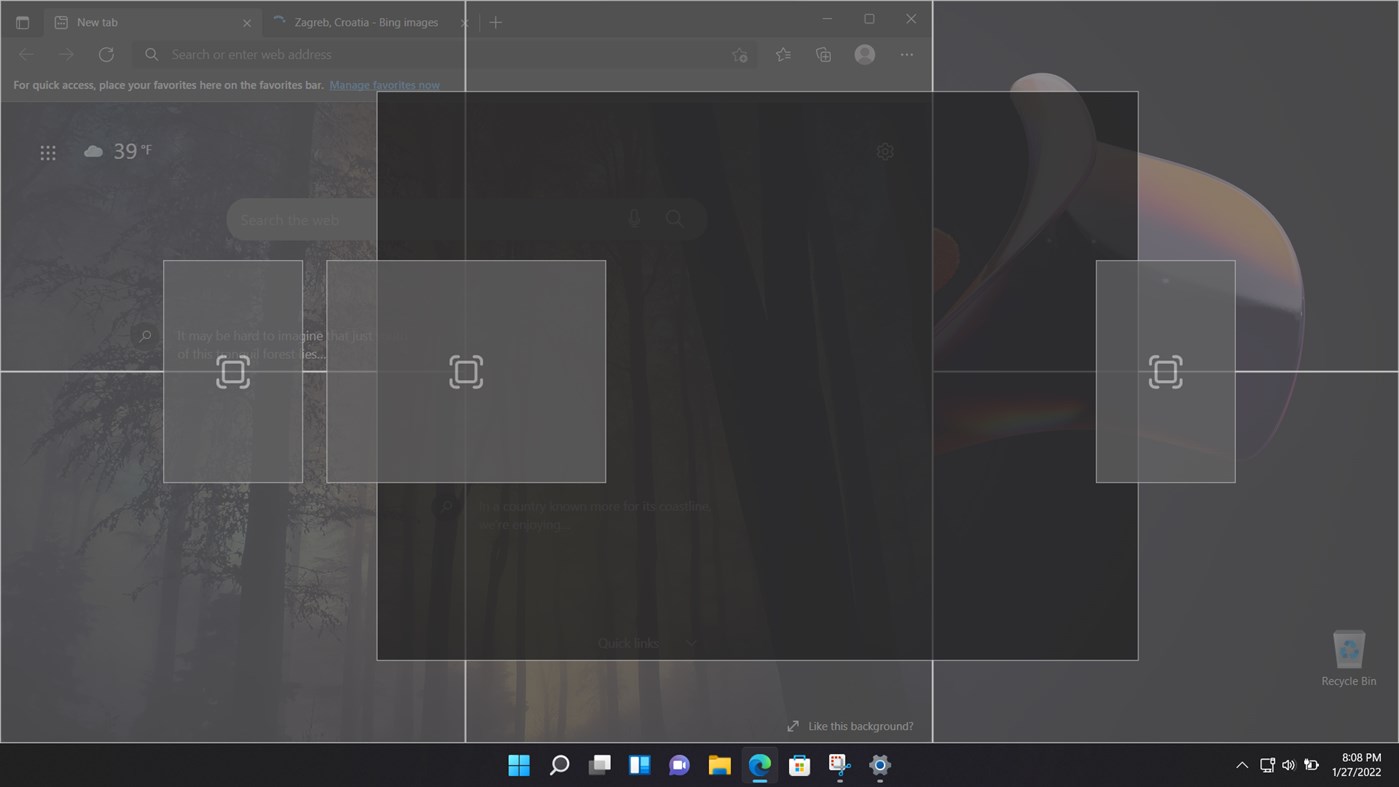Expand the Quick links chevron
Screen dimensions: 1399x787
point(691,643)
